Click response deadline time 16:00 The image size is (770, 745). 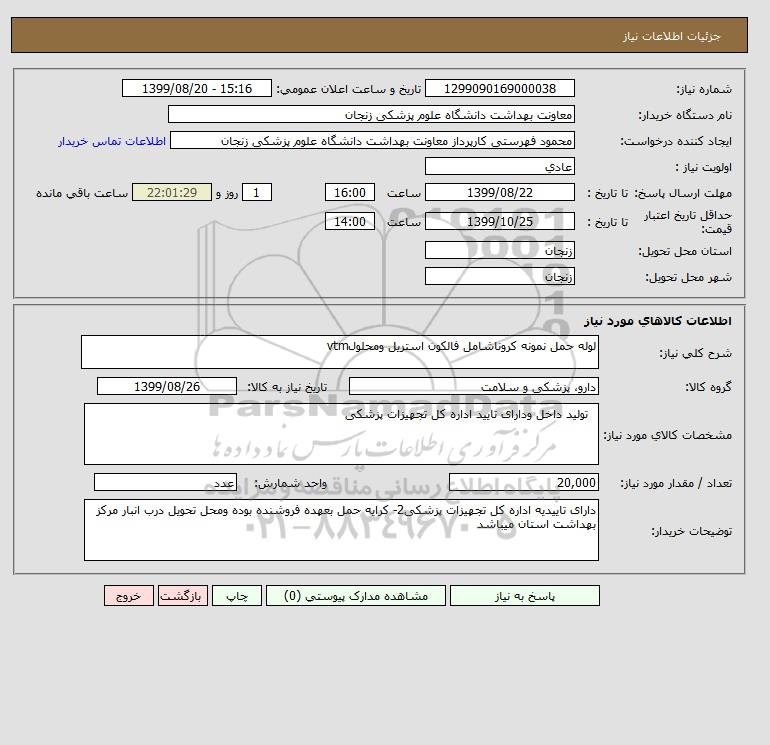point(350,193)
